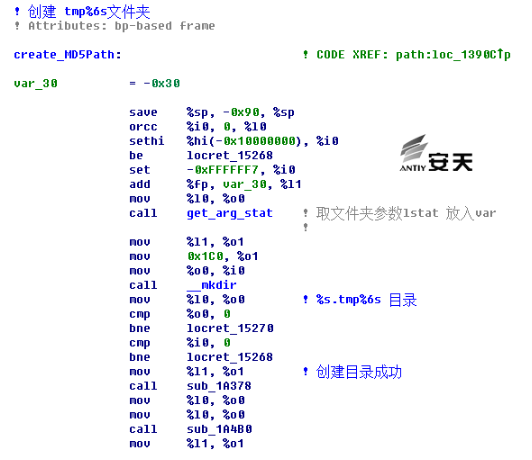
Task: Select the create_MD5Path function label
Action: (68, 55)
